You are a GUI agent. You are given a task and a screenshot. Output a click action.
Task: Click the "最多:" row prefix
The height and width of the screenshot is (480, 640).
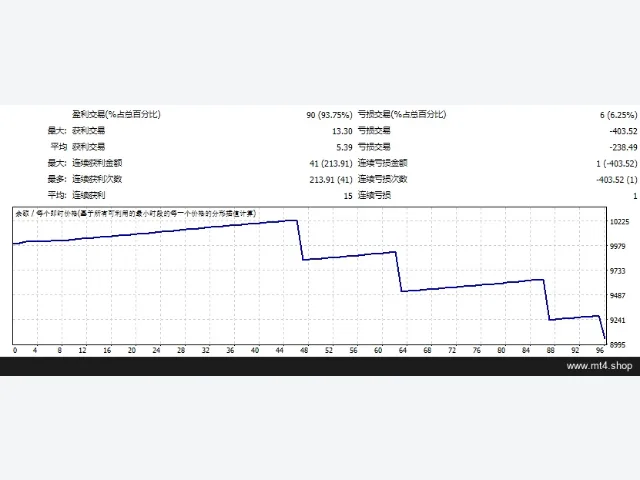57,179
